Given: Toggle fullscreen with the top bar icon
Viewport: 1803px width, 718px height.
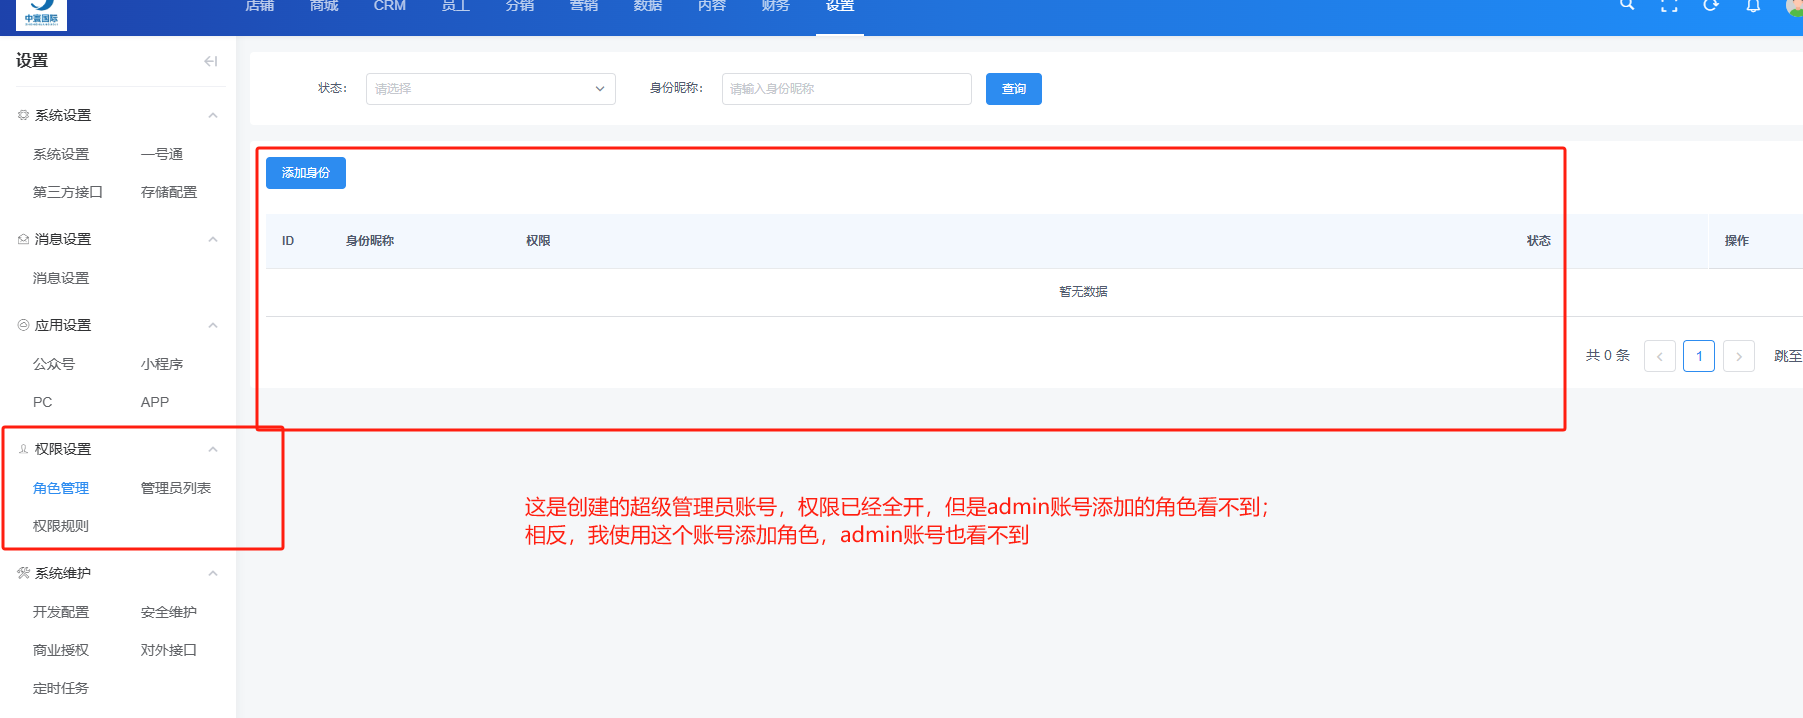Looking at the screenshot, I should pos(1669,5).
